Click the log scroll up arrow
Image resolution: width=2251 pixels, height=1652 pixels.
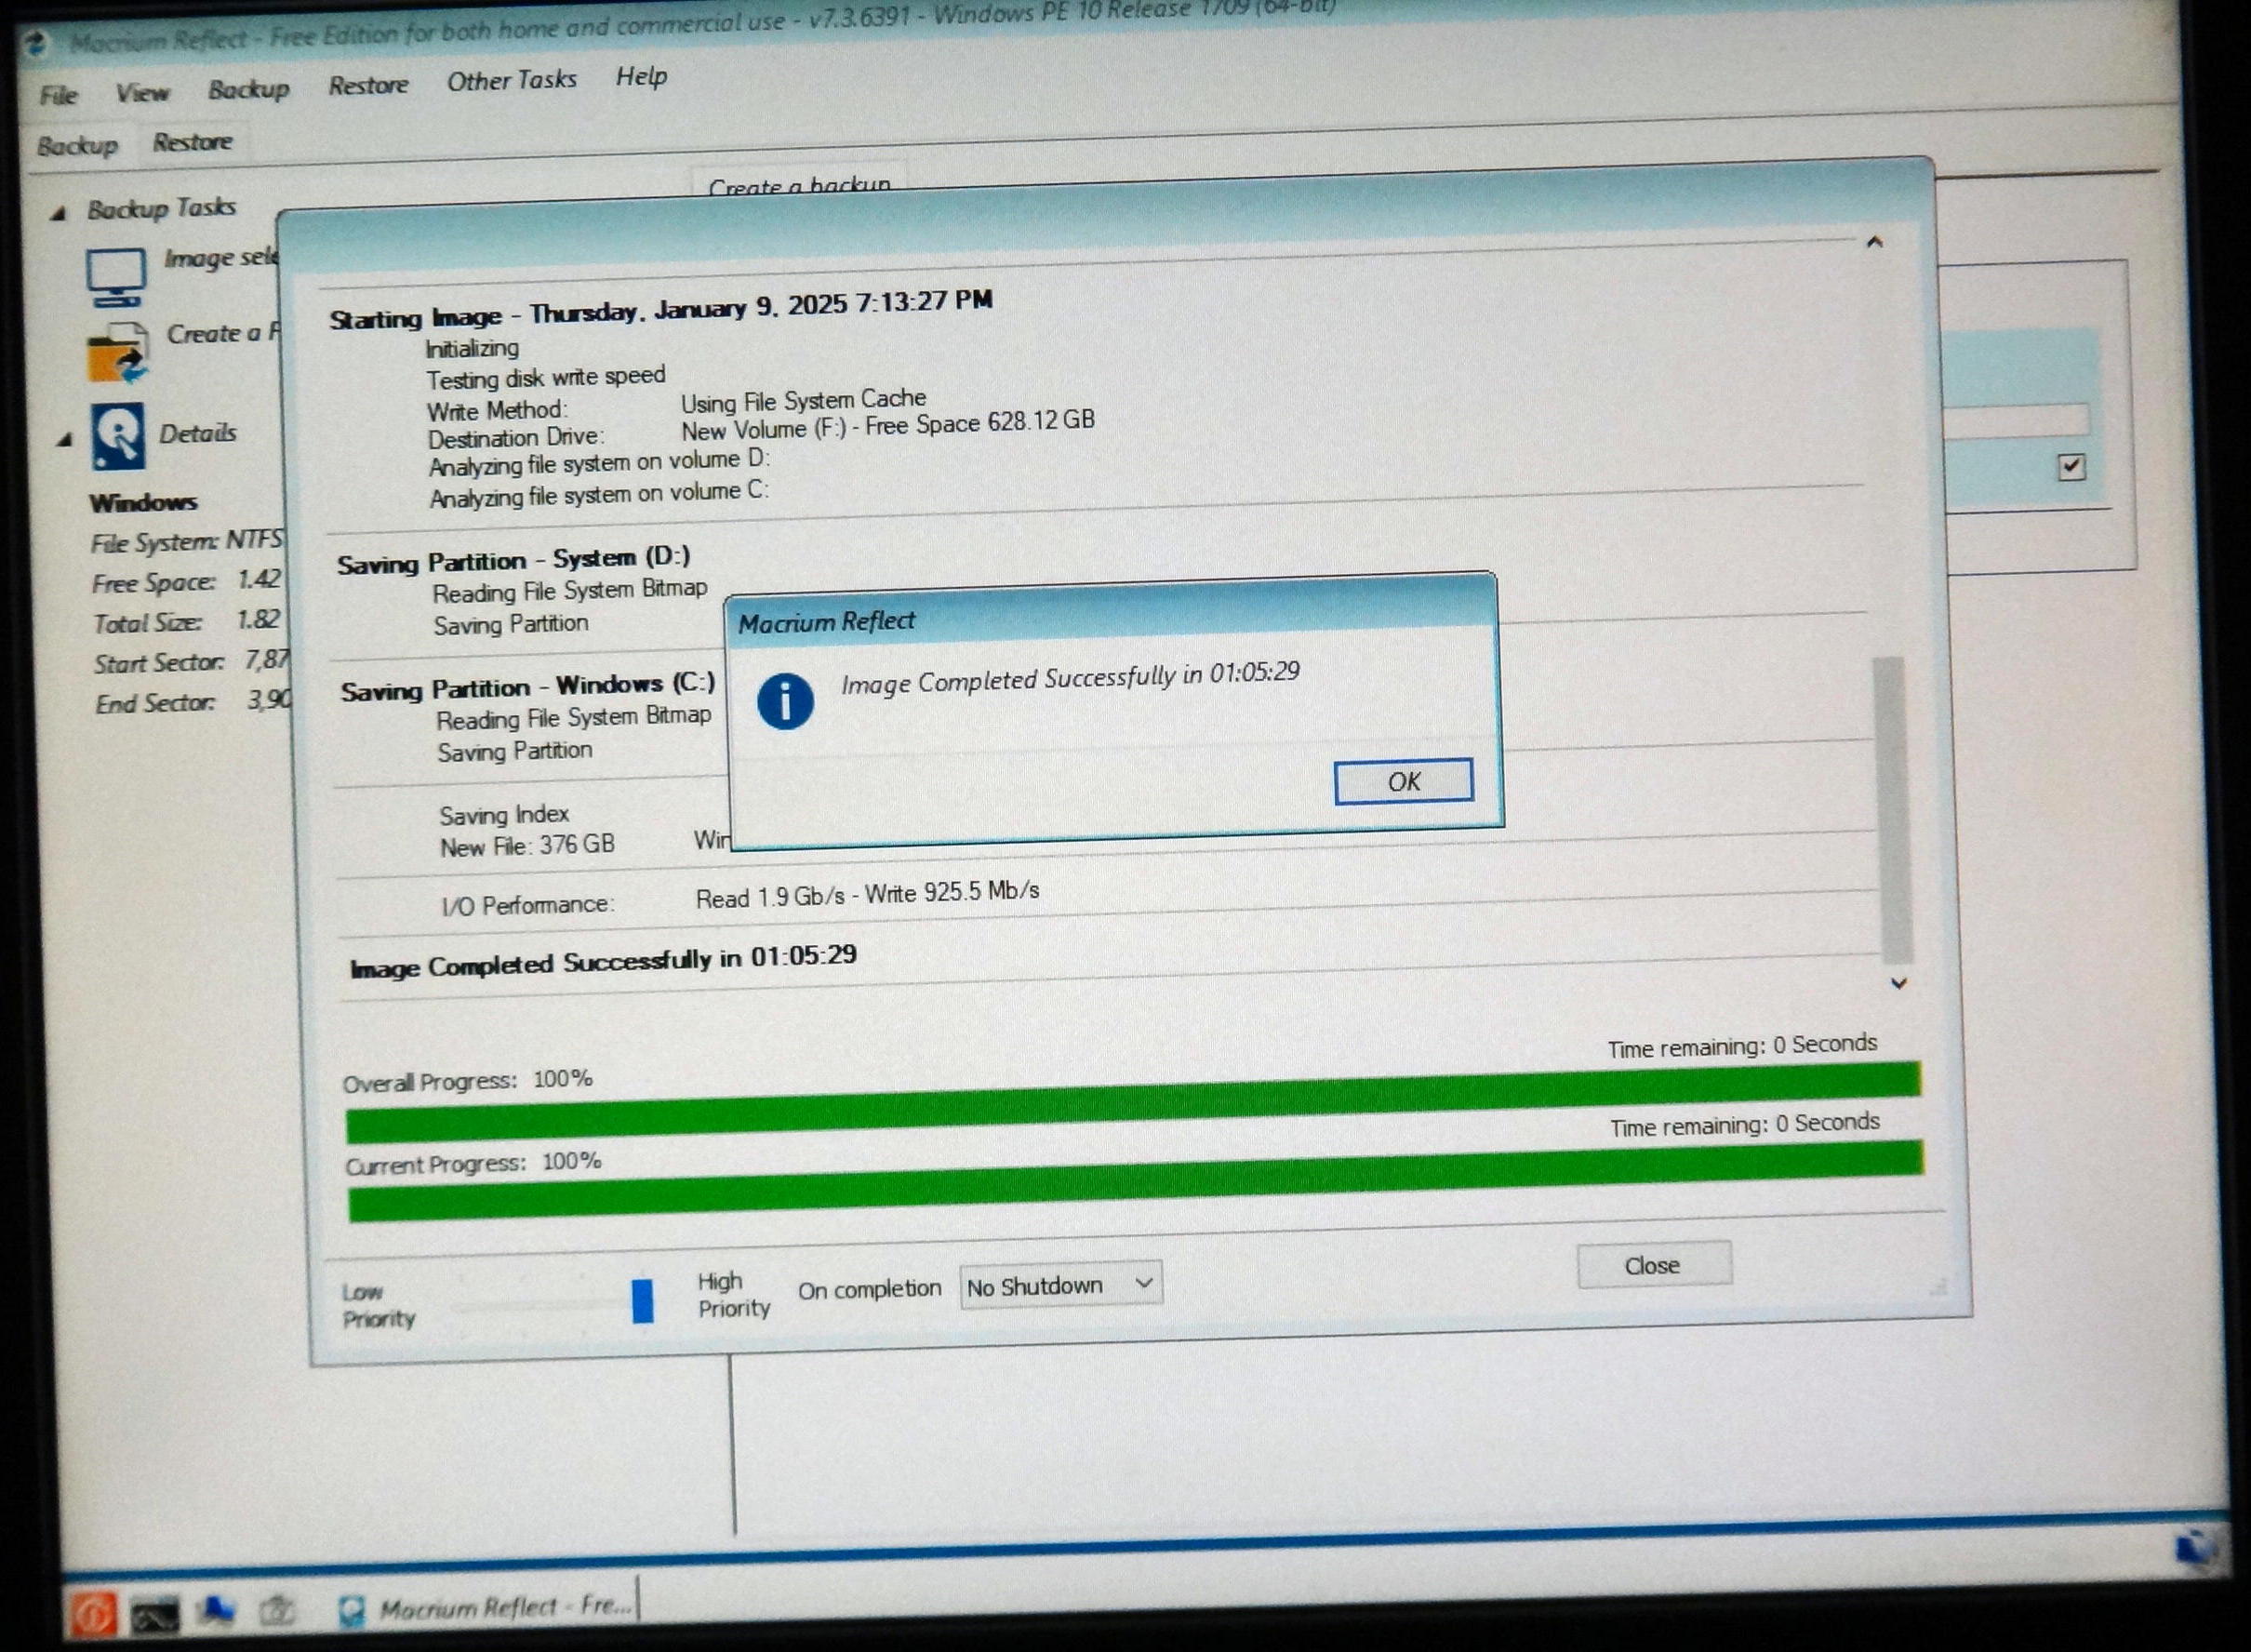click(x=1875, y=242)
